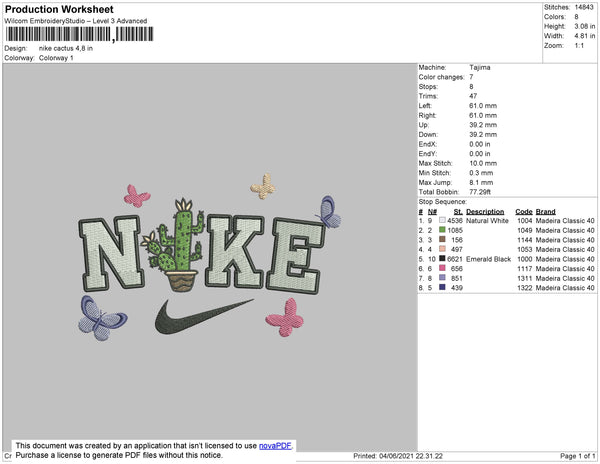Click the stitches count 14843
The image size is (600, 464).
pyautogui.click(x=584, y=7)
